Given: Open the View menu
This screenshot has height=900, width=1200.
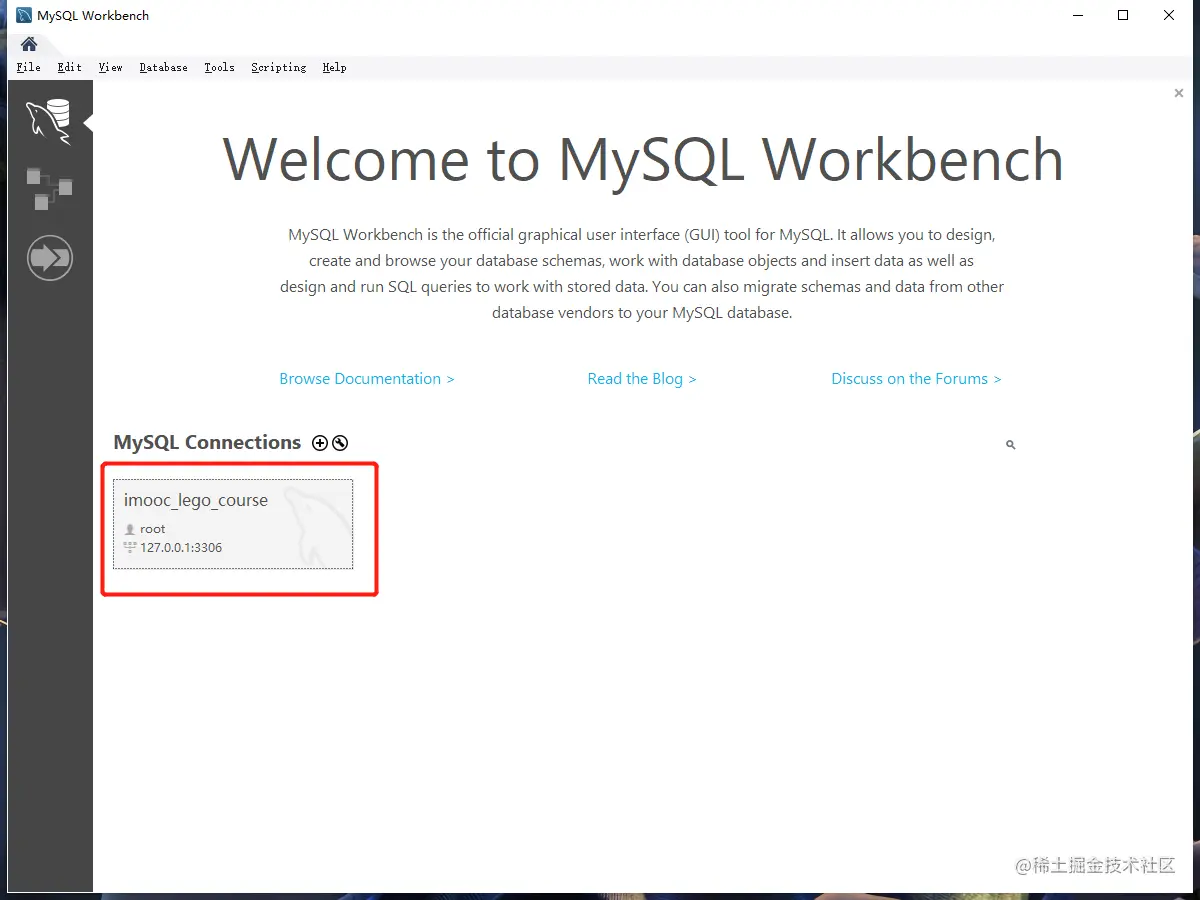Looking at the screenshot, I should (x=111, y=67).
